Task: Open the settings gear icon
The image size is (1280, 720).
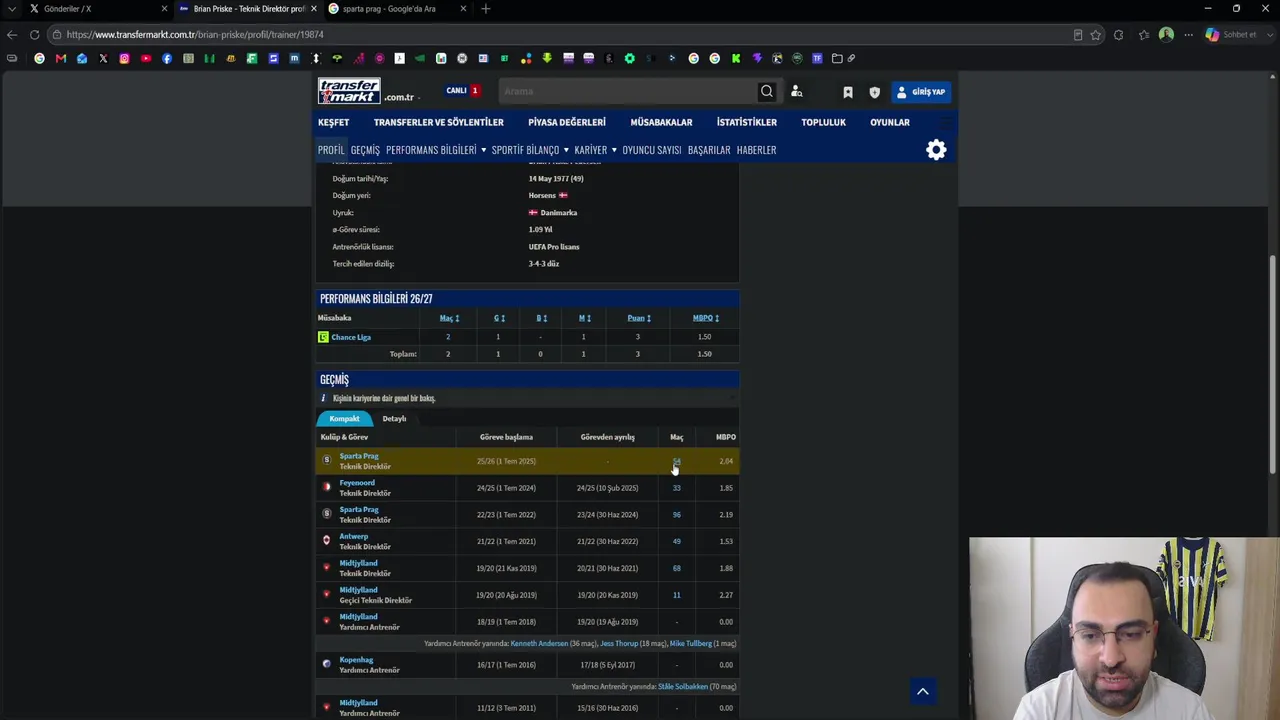Action: pos(936,150)
